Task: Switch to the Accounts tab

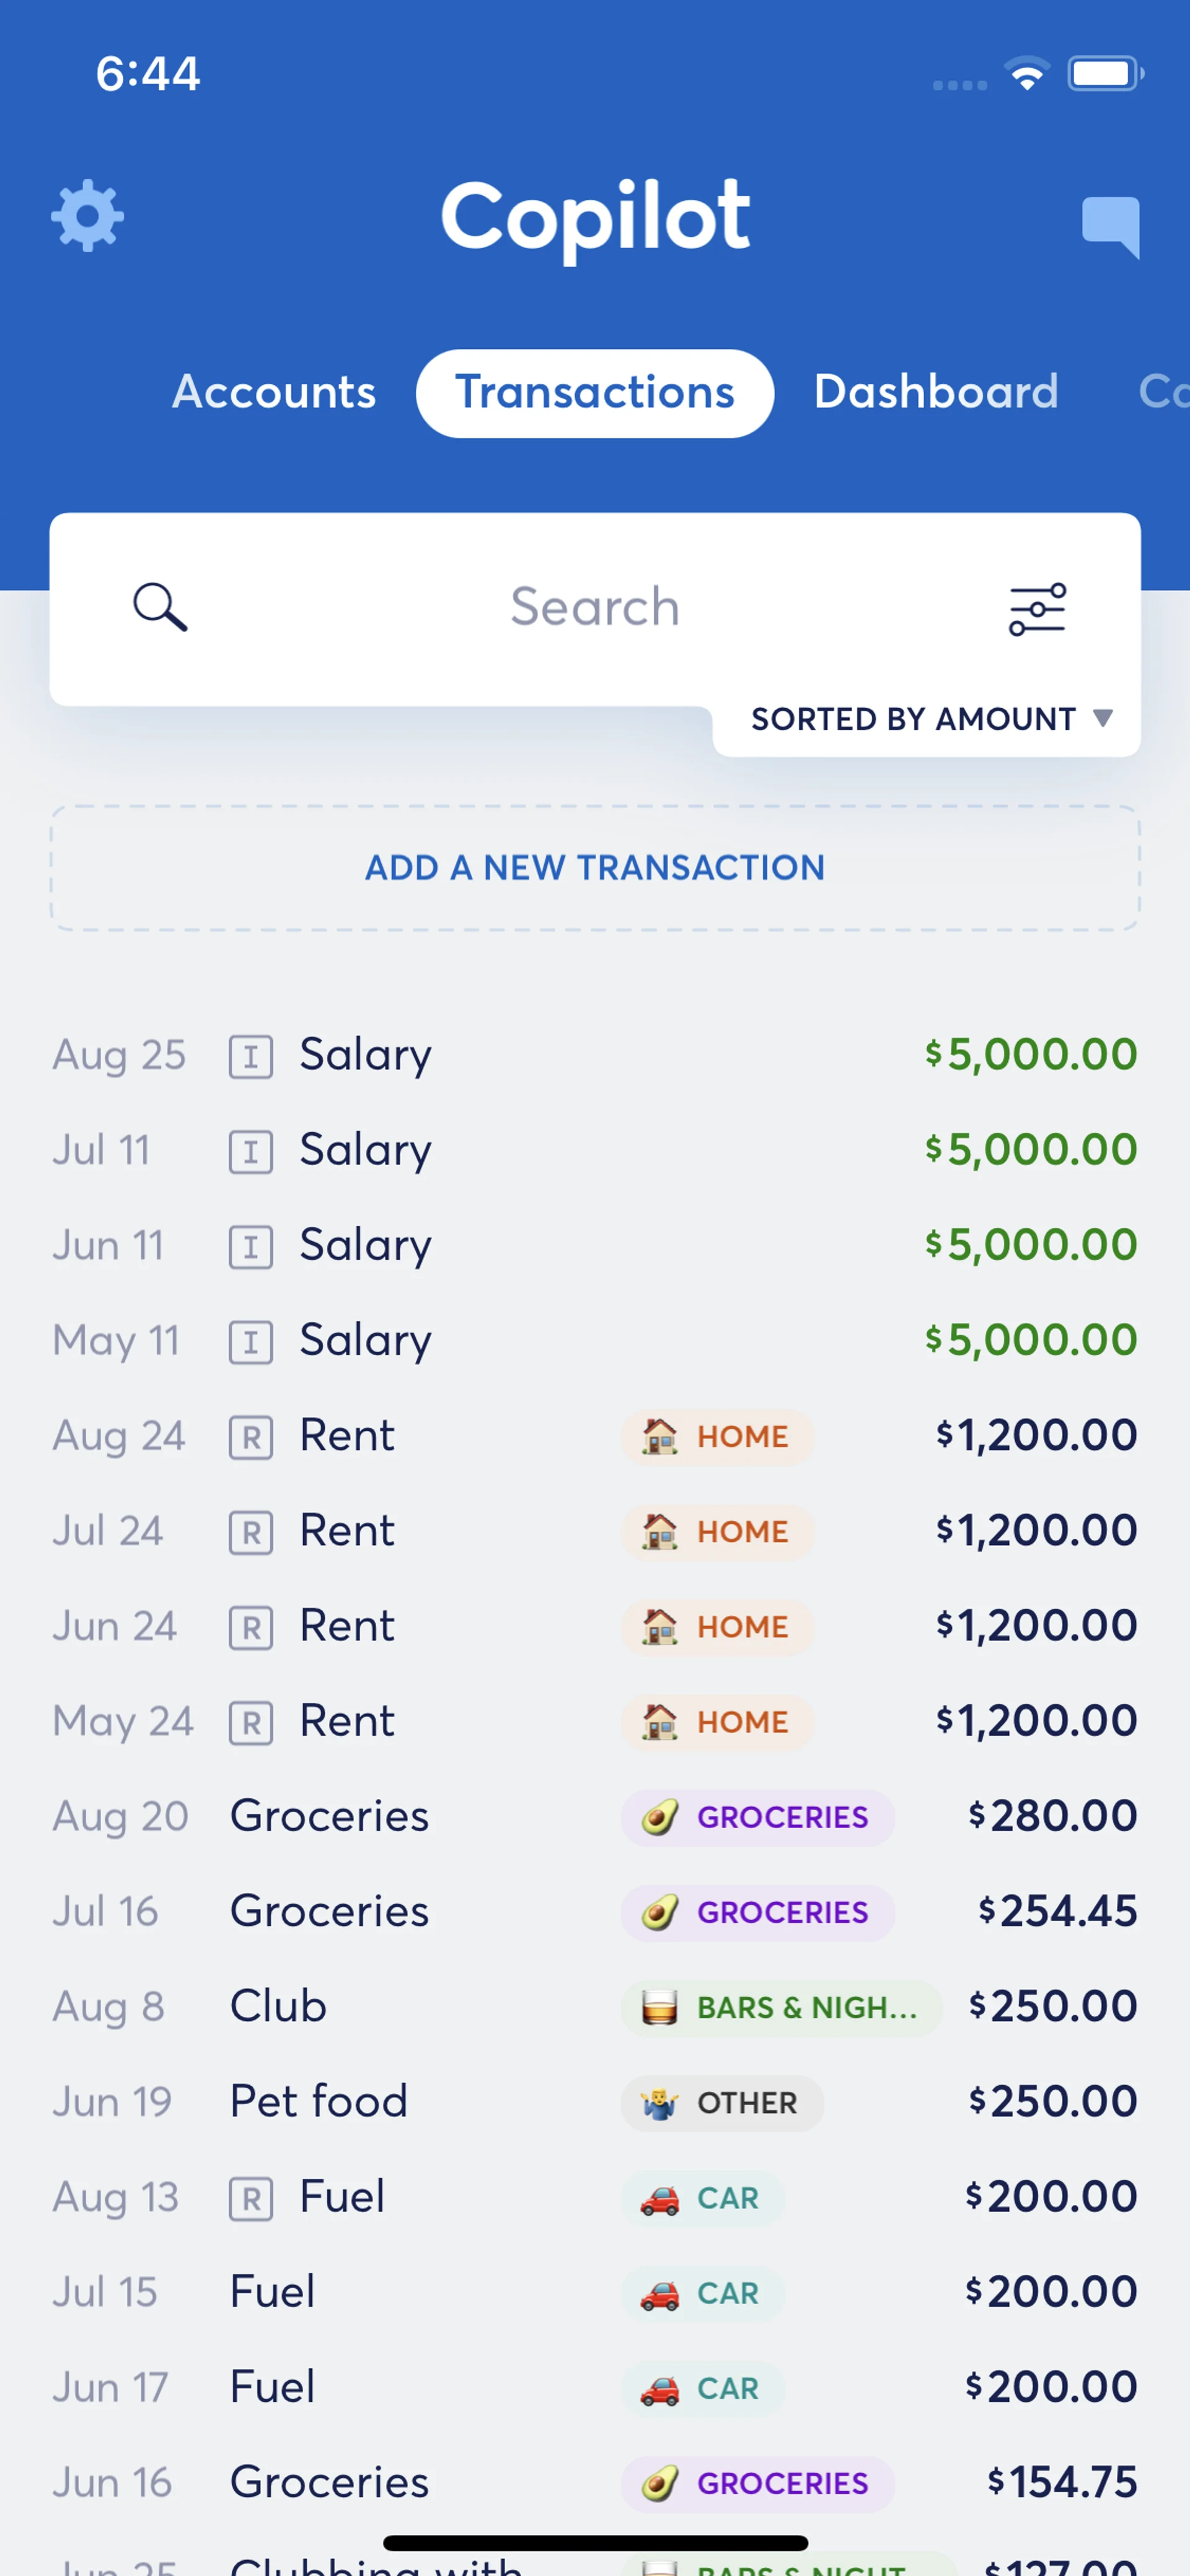Action: coord(274,392)
